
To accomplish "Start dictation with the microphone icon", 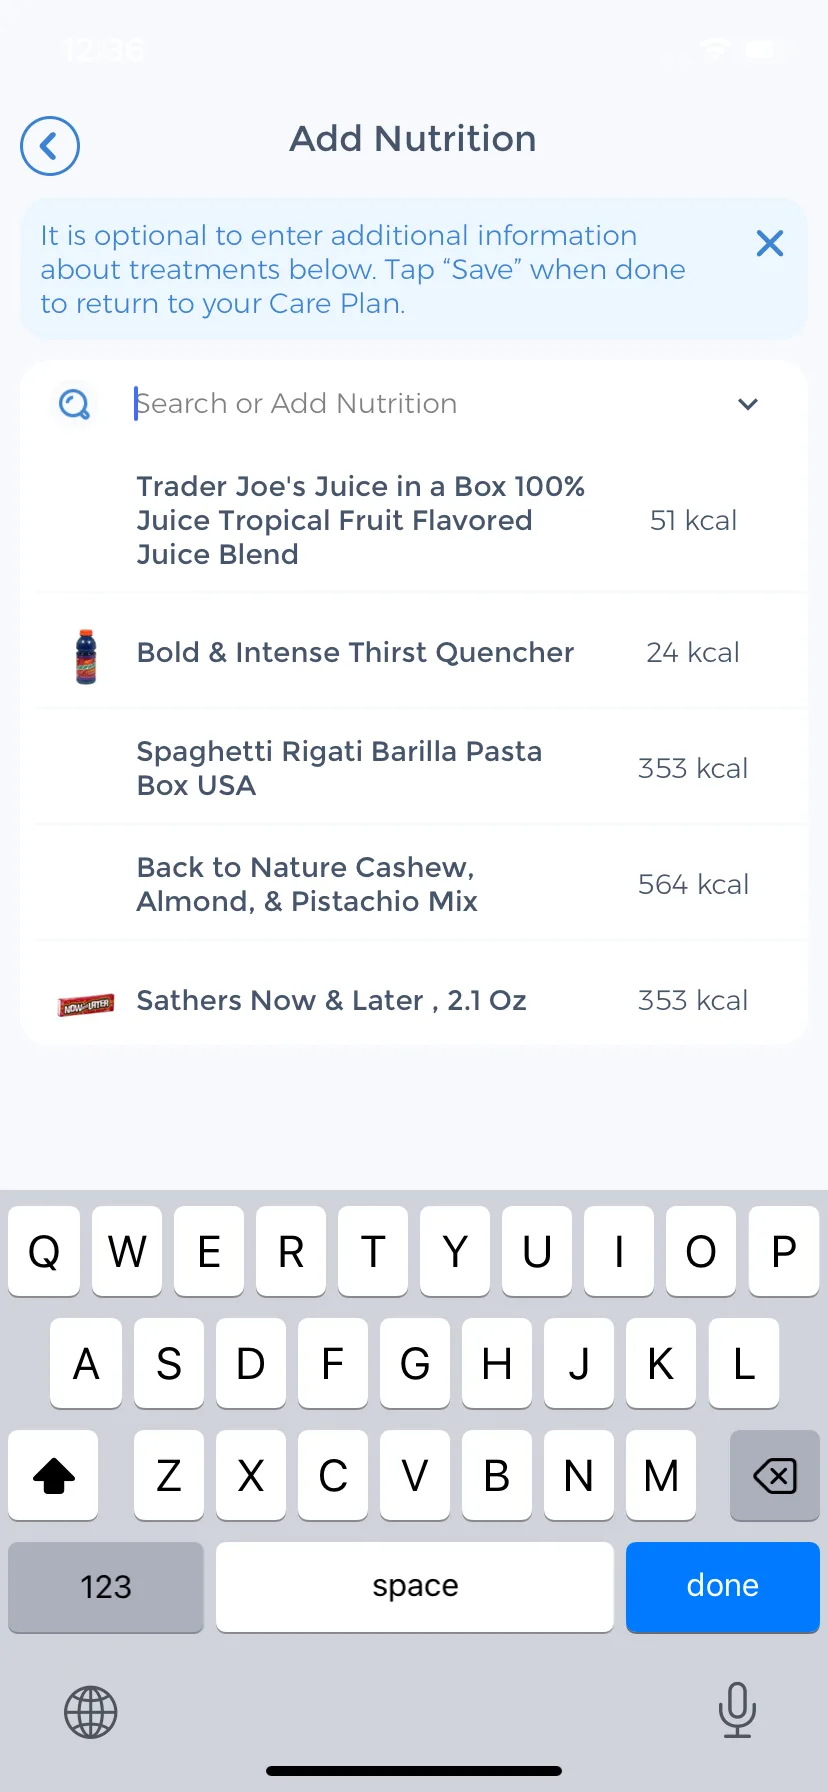I will [737, 1710].
